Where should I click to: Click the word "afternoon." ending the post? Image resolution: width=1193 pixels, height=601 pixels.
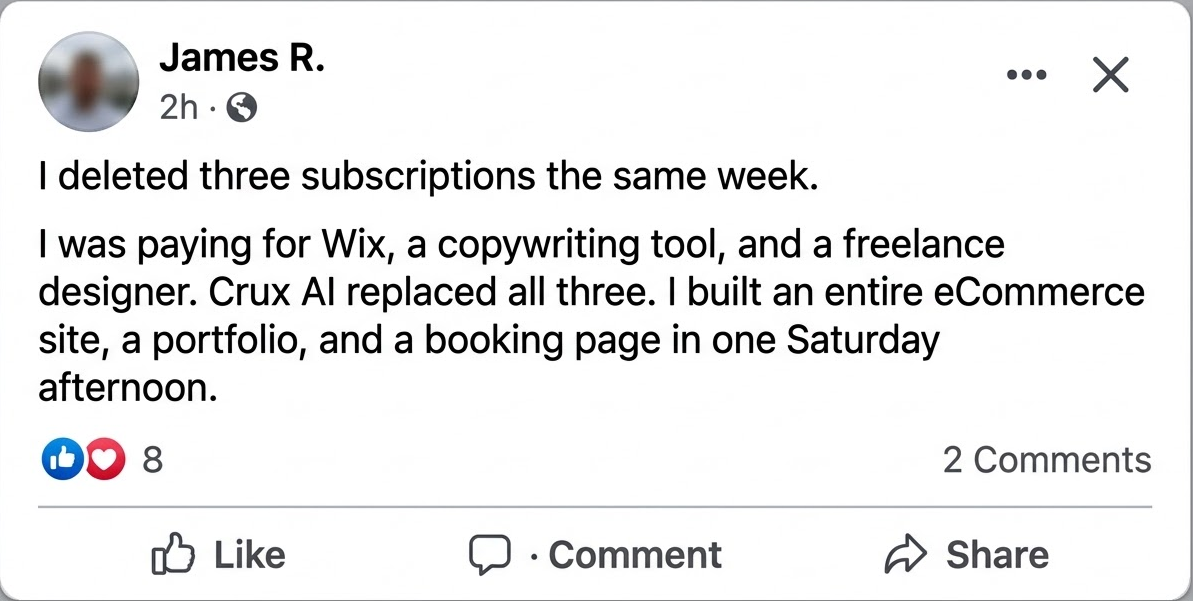point(127,388)
